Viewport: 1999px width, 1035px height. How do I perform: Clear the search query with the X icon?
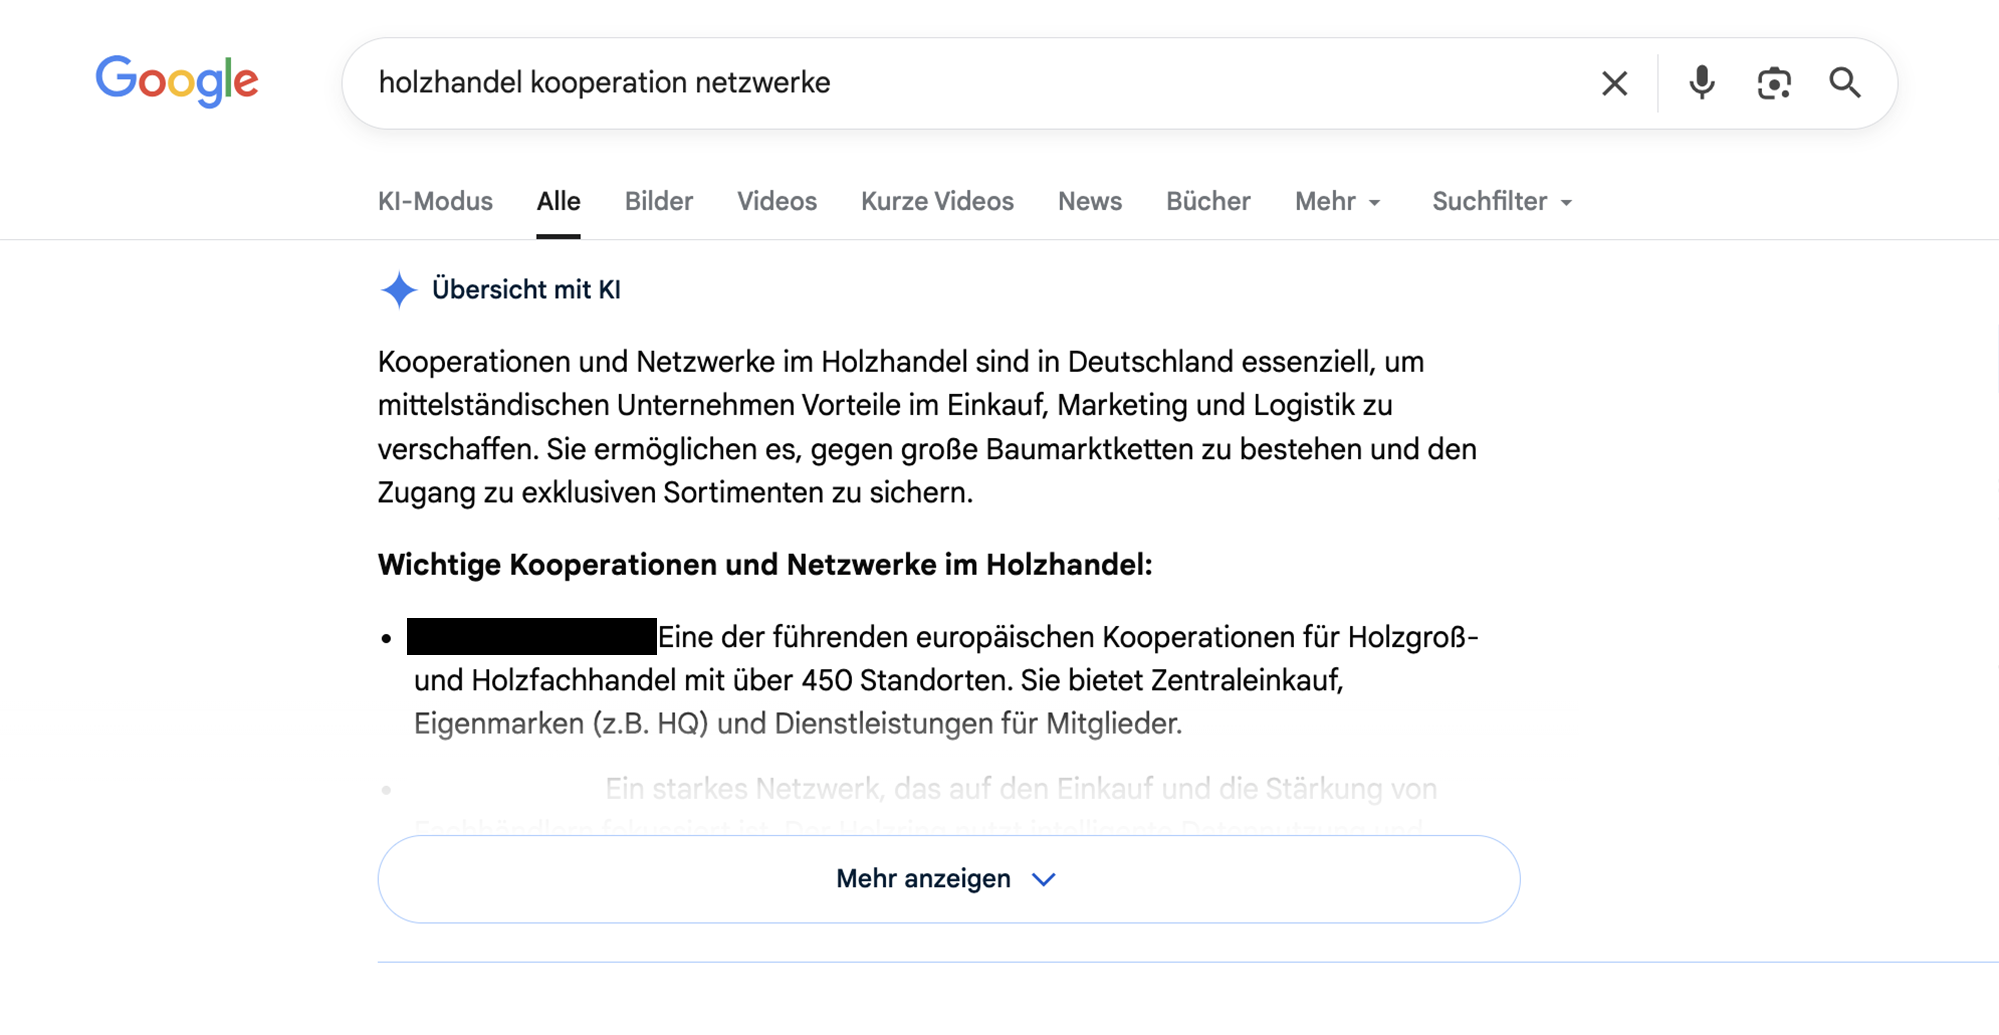(1614, 83)
